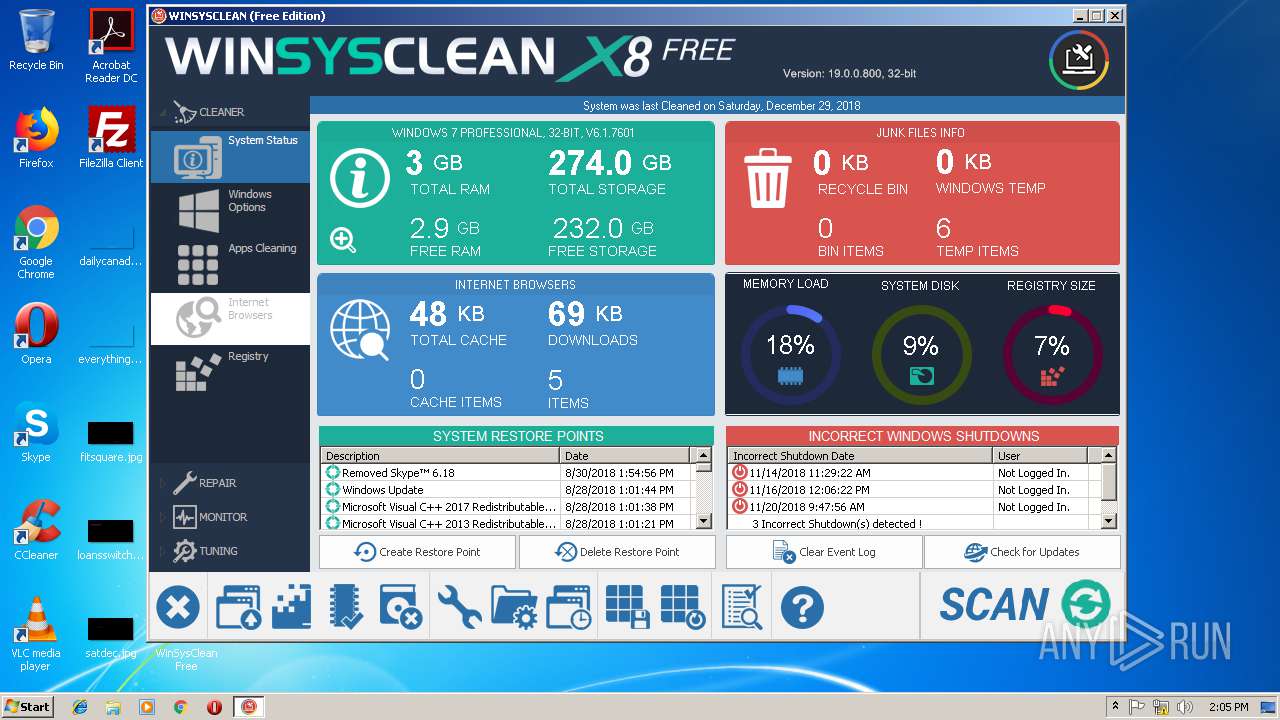
Task: Open the question mark help icon
Action: pyautogui.click(x=802, y=607)
